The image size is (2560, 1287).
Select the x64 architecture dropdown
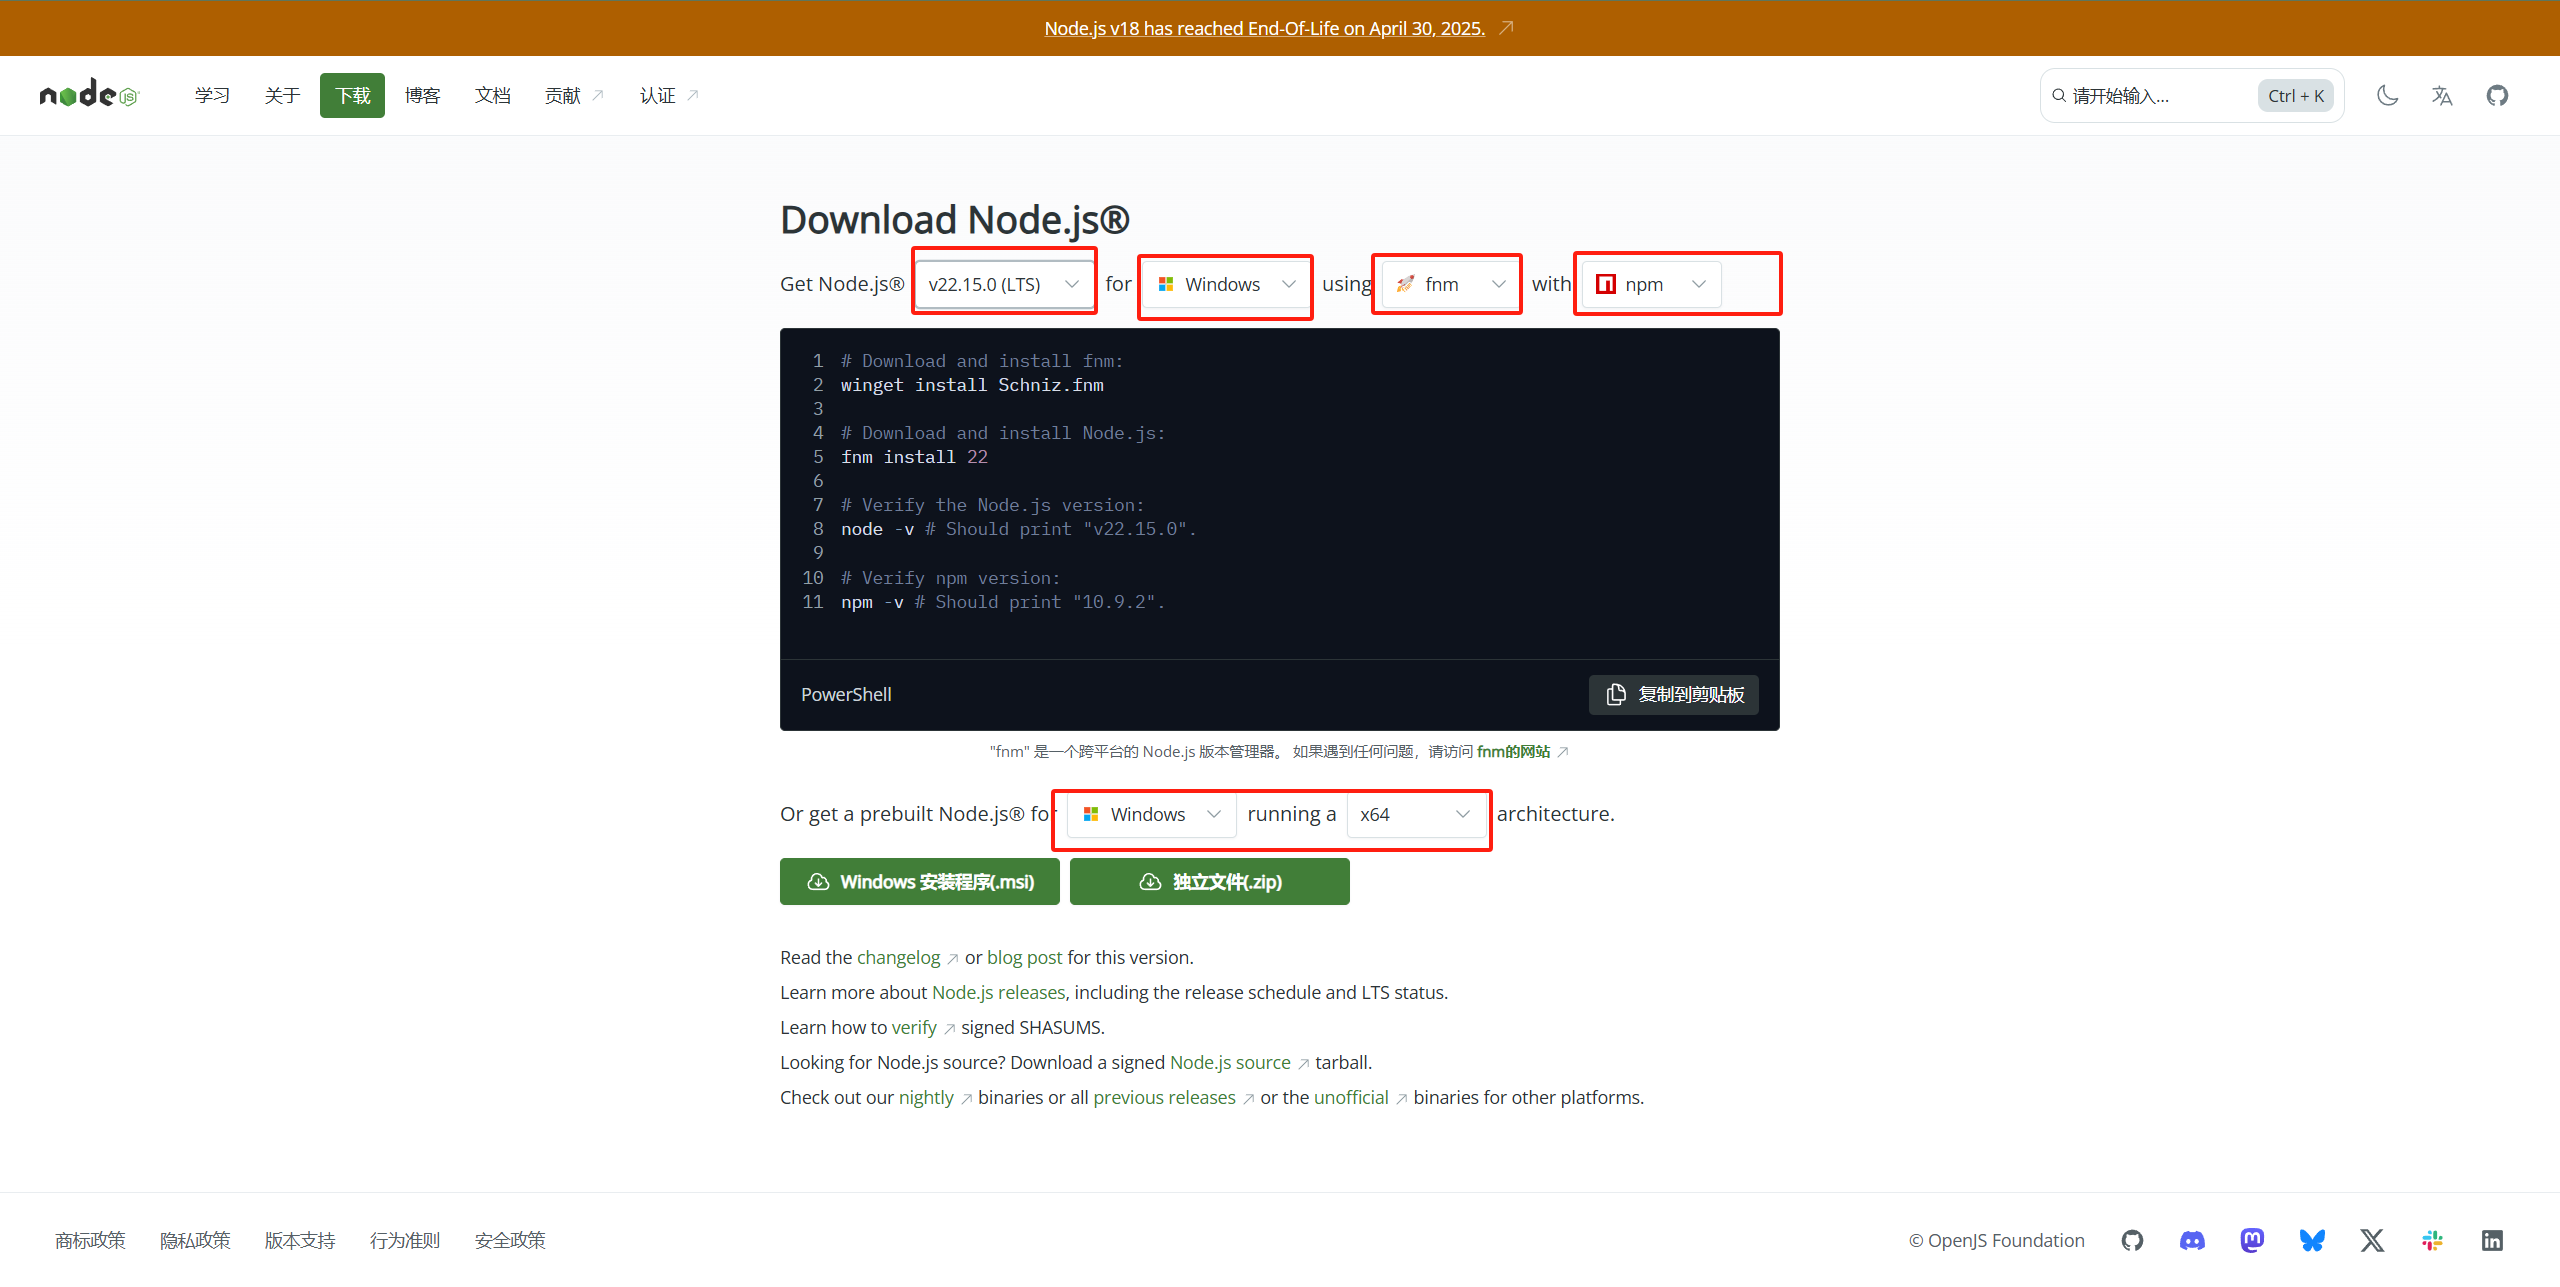pos(1415,814)
